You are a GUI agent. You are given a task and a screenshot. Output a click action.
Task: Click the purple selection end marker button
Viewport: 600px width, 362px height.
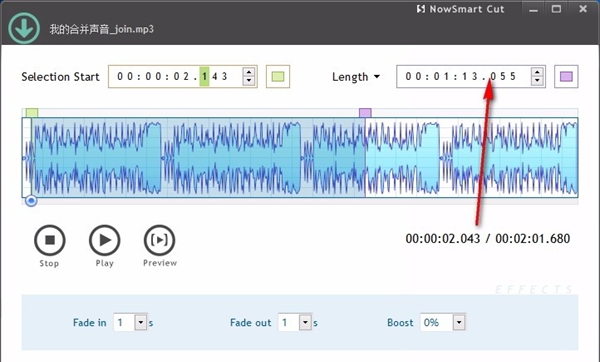(566, 77)
